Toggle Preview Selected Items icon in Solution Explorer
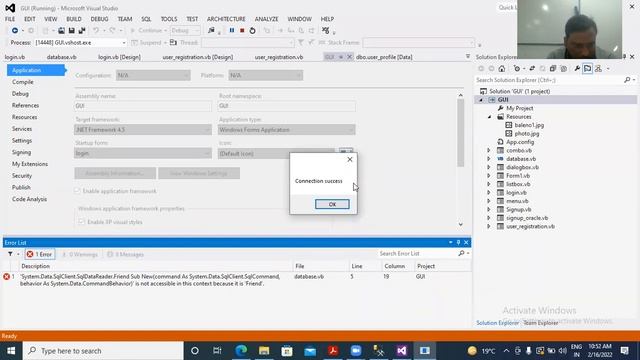 (x=587, y=69)
